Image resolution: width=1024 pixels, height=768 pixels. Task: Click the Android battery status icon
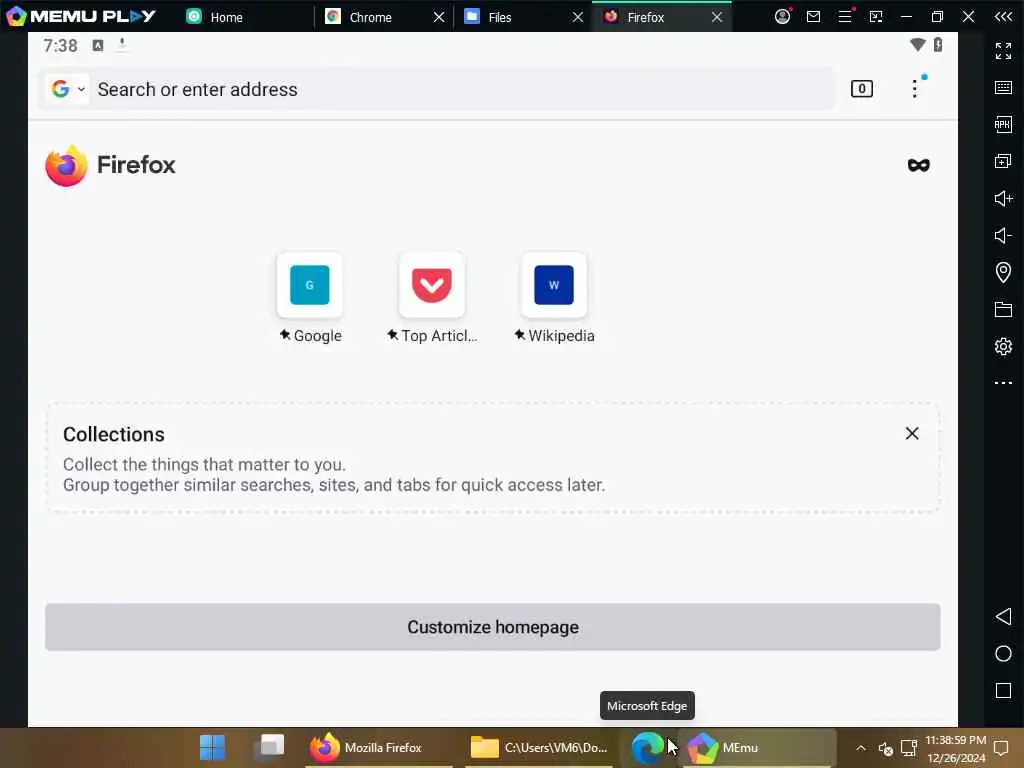(938, 44)
